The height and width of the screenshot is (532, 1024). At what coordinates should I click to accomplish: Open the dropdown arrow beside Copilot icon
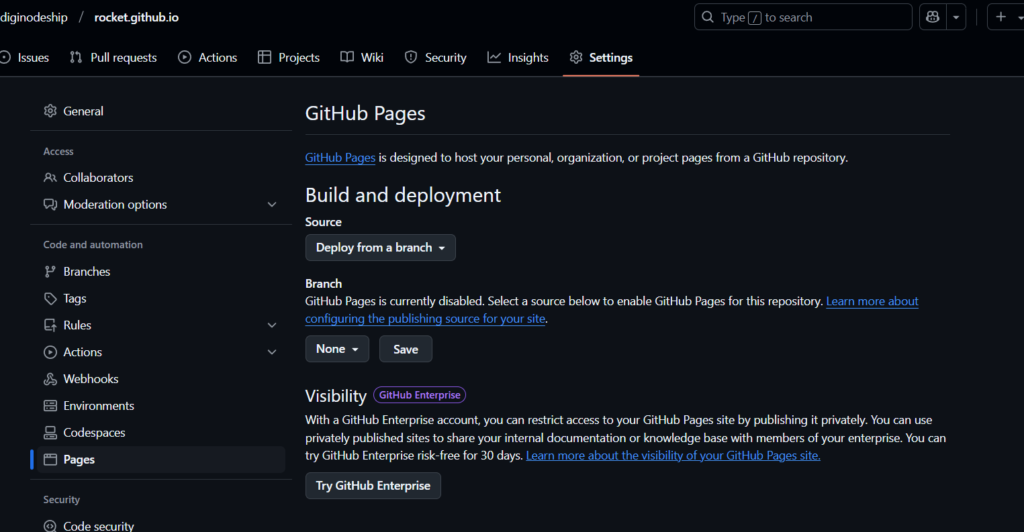[x=957, y=17]
